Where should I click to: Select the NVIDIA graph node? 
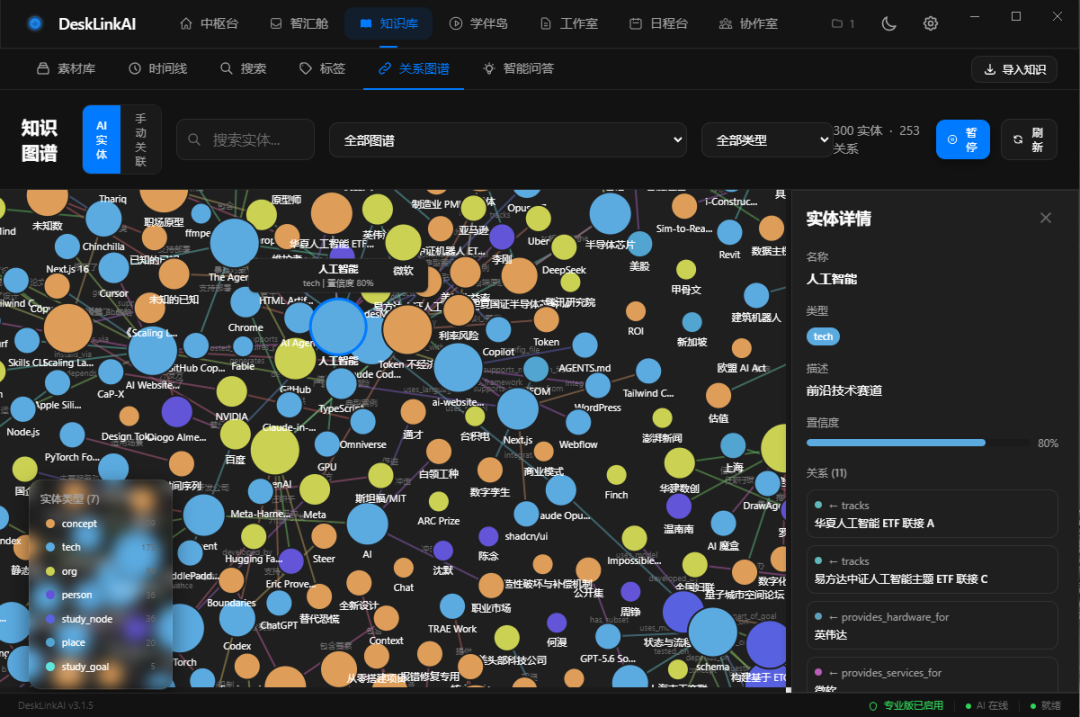231,393
